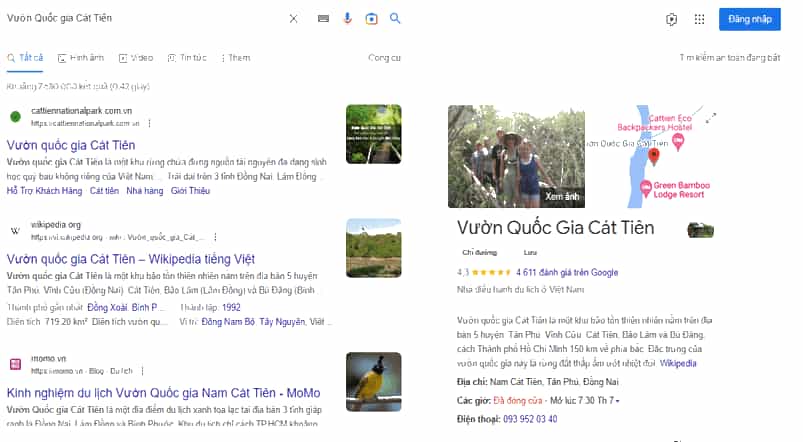
Task: Open Xem ảnh on the park photo
Action: coord(562,197)
